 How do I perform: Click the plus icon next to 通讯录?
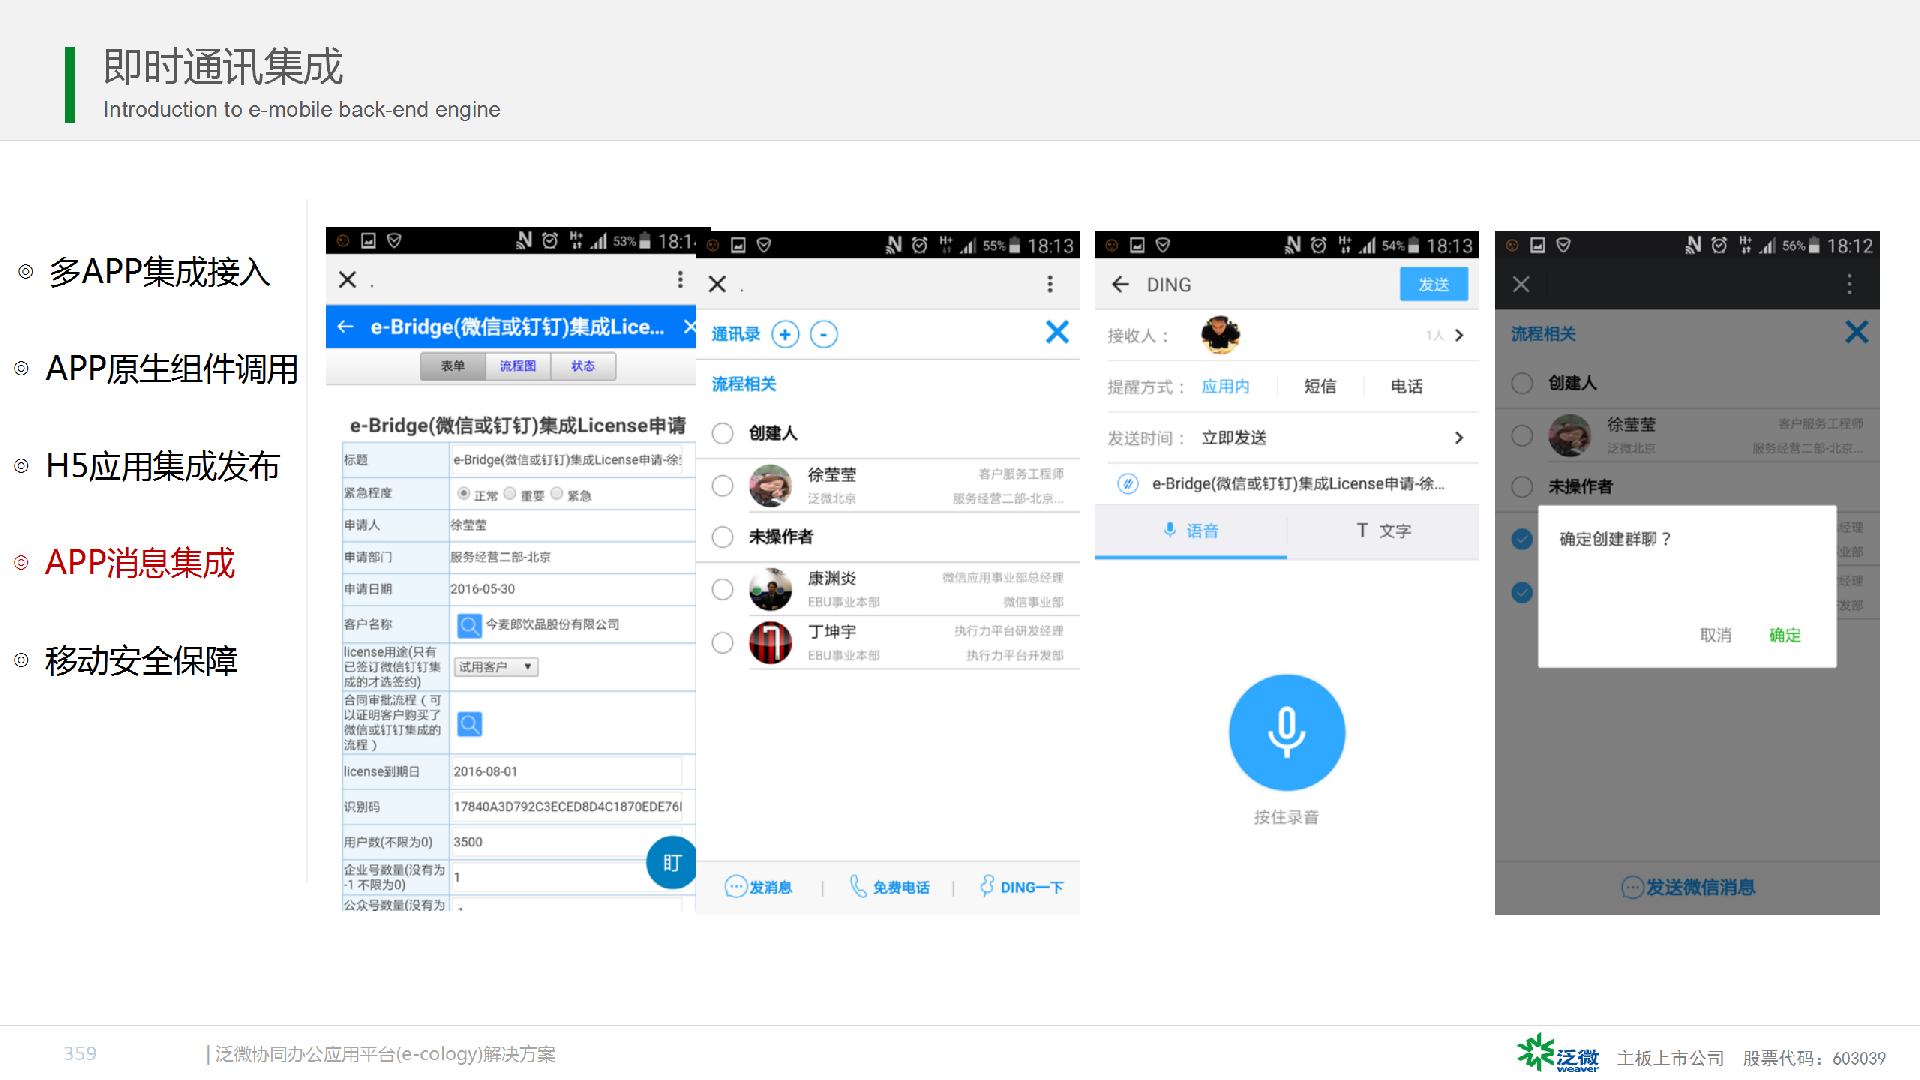[786, 334]
